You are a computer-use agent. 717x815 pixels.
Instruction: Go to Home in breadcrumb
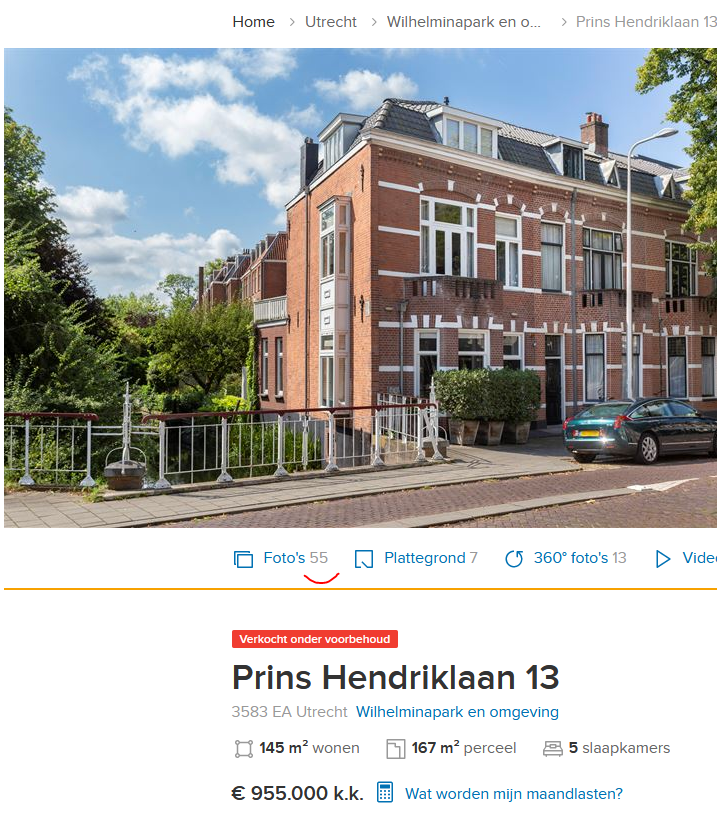[253, 22]
